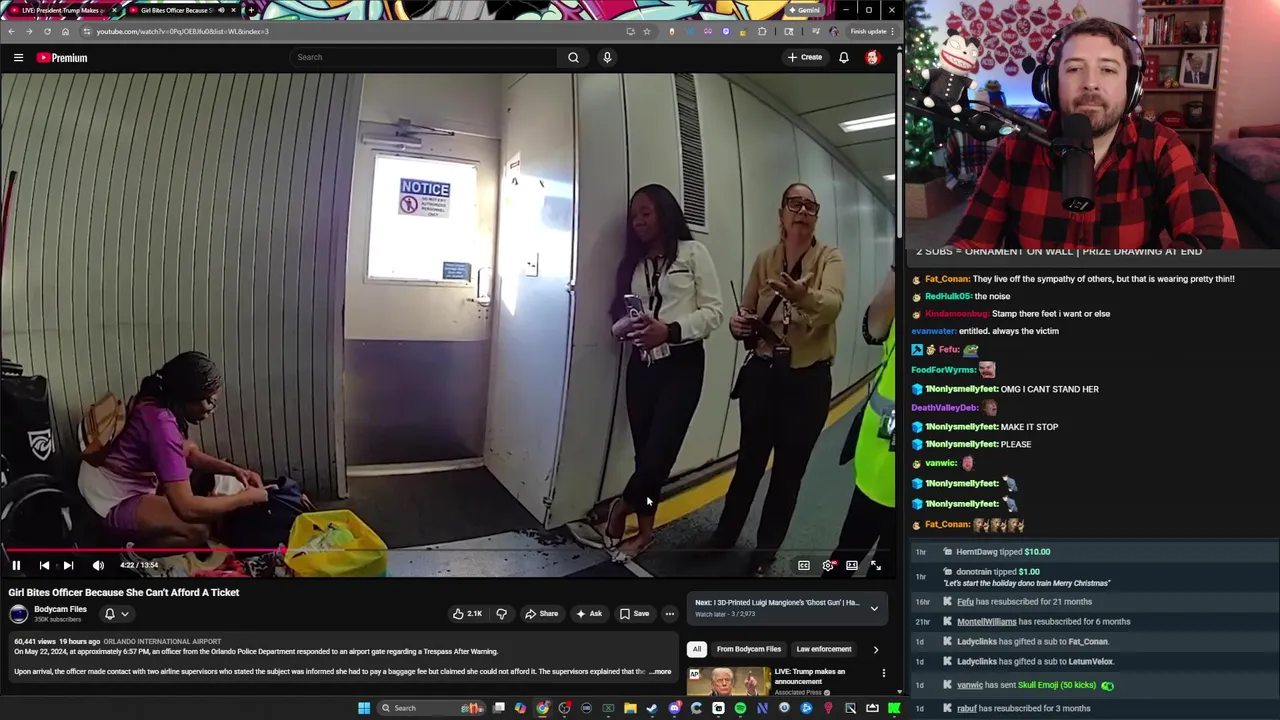Click the 4:22 / 13:54 time display

pyautogui.click(x=139, y=566)
